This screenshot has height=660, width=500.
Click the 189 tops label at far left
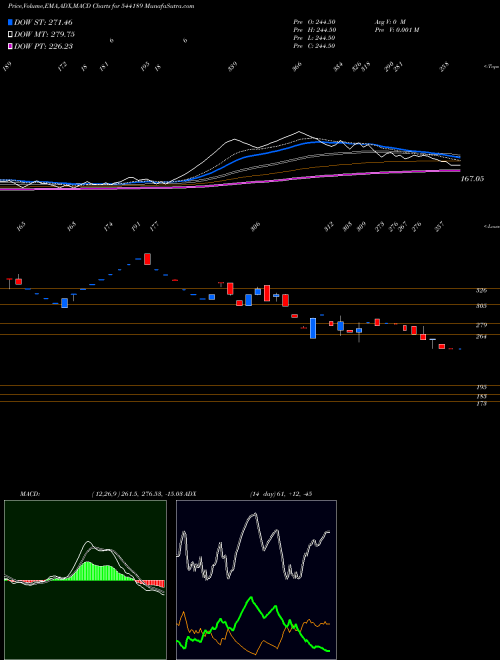tap(8, 67)
